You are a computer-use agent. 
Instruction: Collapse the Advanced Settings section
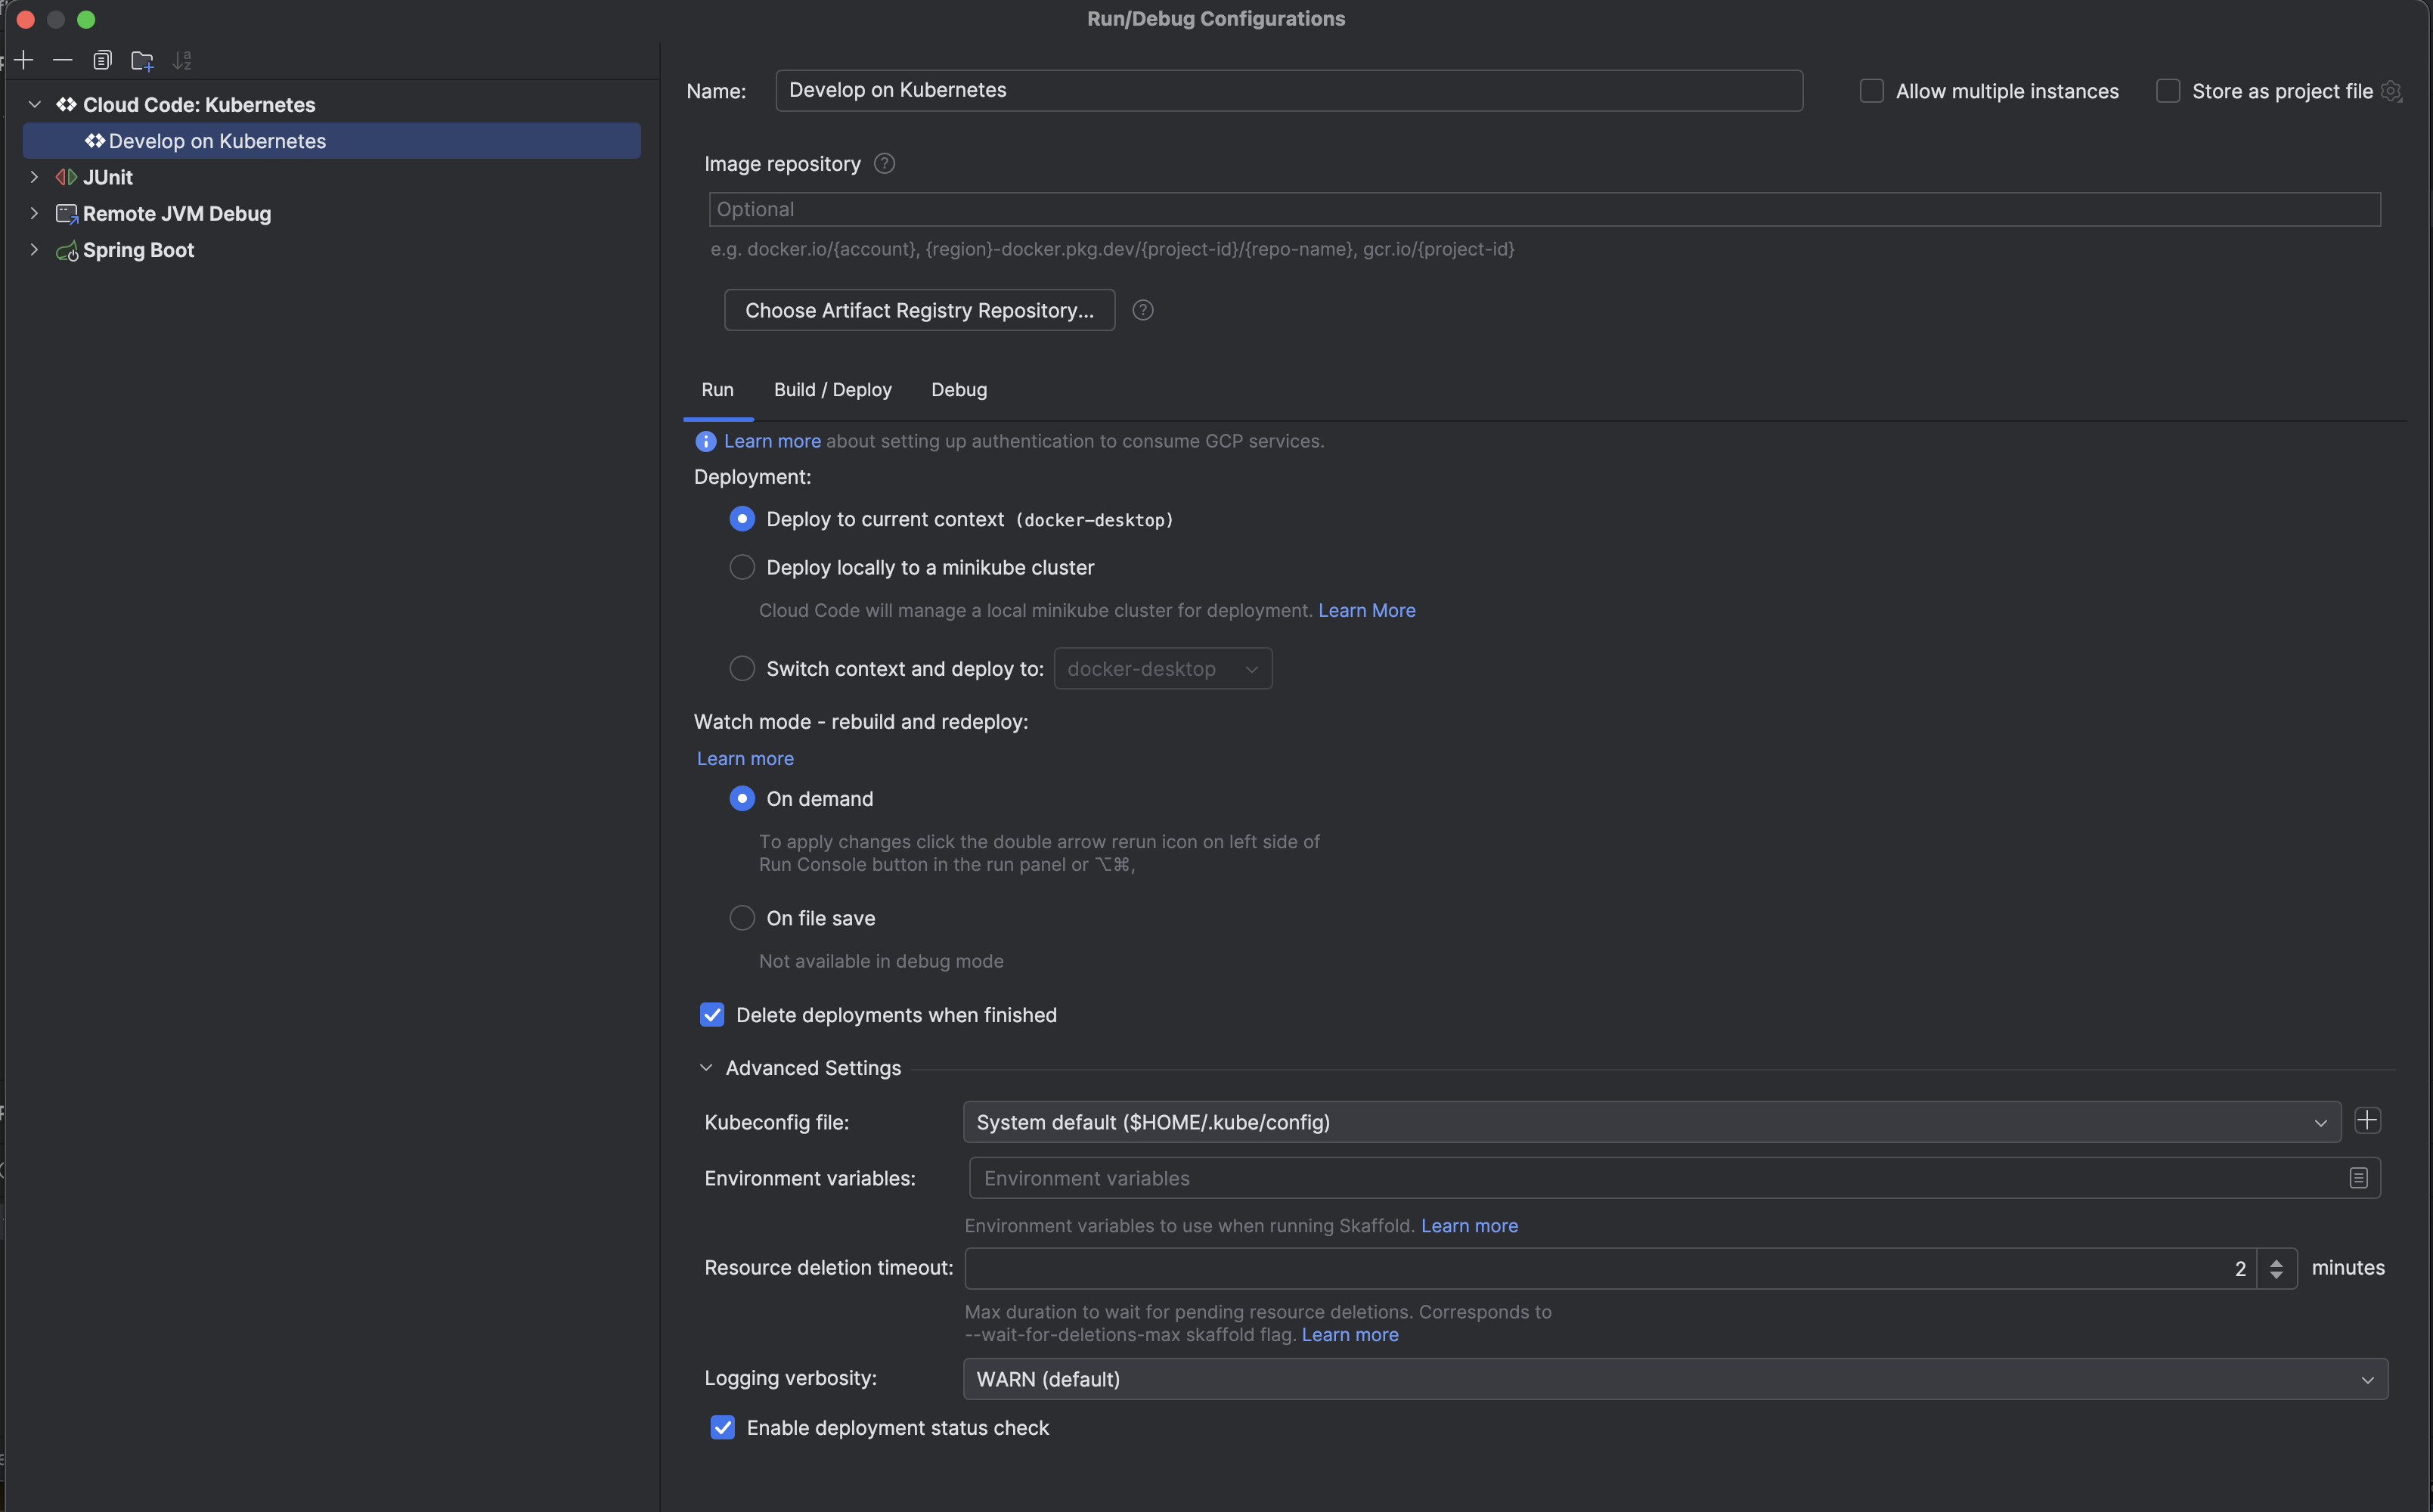(707, 1067)
